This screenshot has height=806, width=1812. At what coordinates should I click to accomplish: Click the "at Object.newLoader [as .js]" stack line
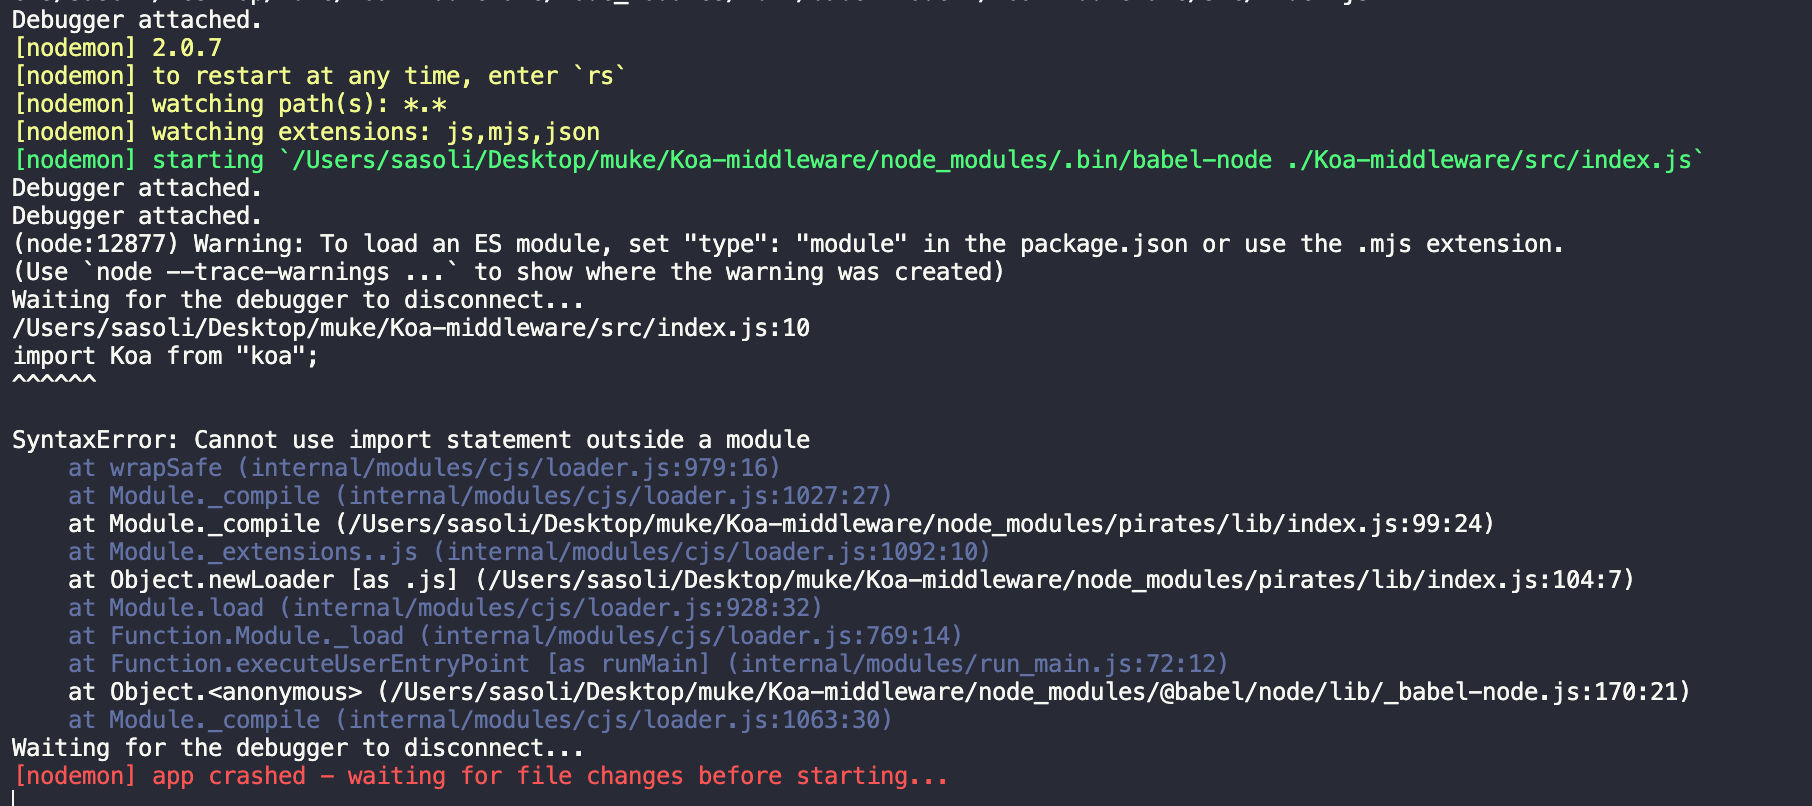(851, 580)
